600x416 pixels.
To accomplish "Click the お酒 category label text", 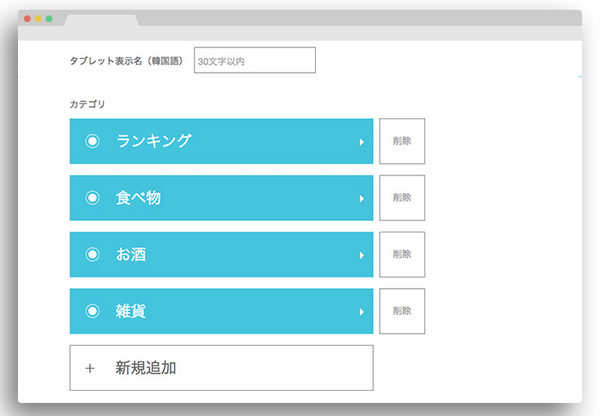I will click(x=132, y=255).
